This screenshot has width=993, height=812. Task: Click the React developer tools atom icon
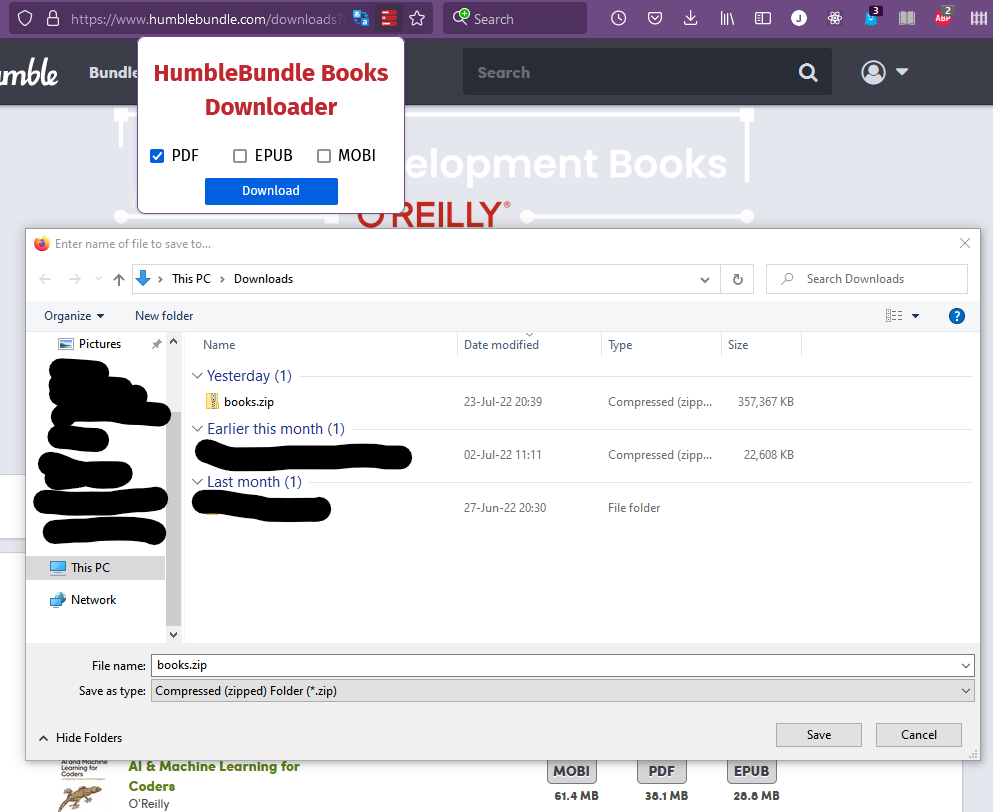[x=835, y=18]
